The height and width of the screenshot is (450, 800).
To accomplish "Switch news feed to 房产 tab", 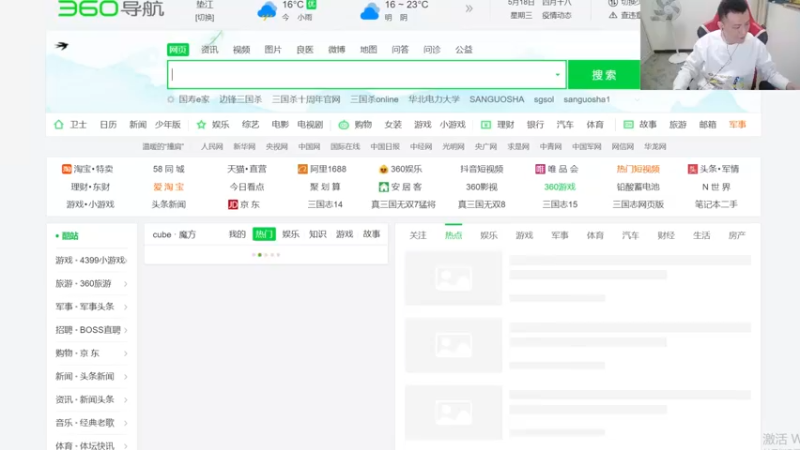I will (737, 235).
